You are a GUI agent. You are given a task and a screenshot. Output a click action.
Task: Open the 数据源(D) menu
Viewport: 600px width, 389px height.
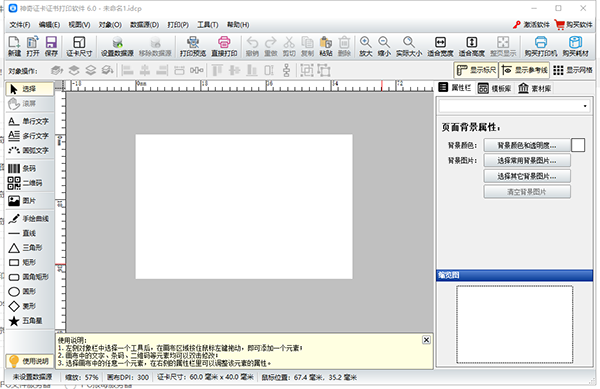point(144,25)
